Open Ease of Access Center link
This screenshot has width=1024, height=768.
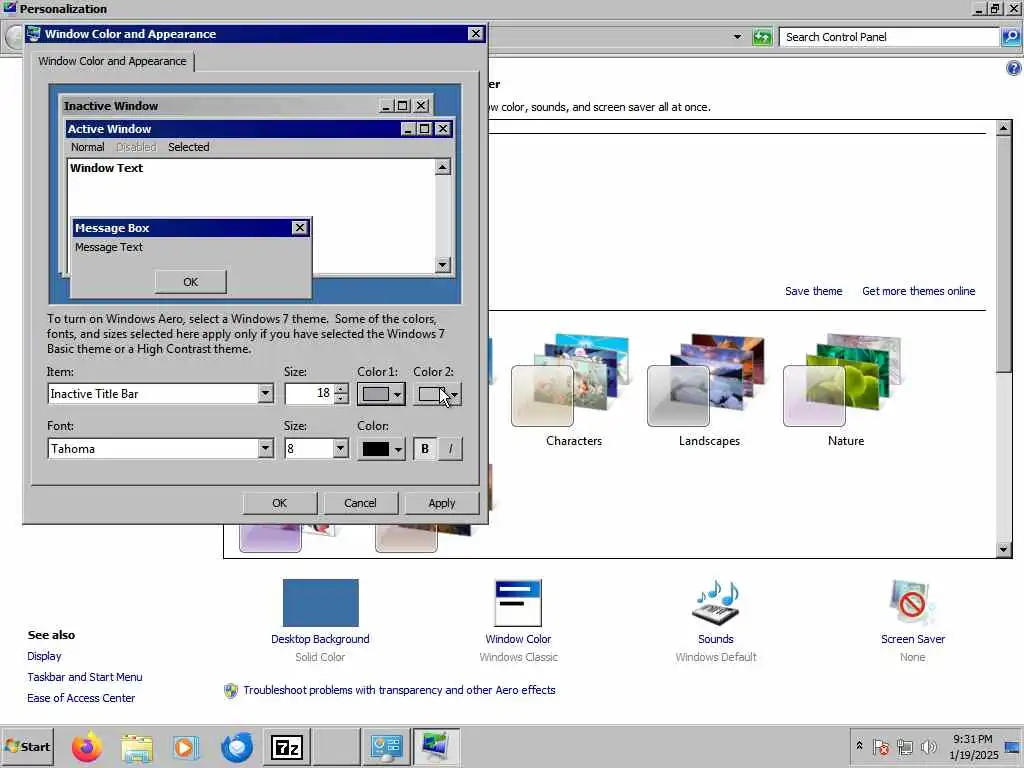pos(81,697)
